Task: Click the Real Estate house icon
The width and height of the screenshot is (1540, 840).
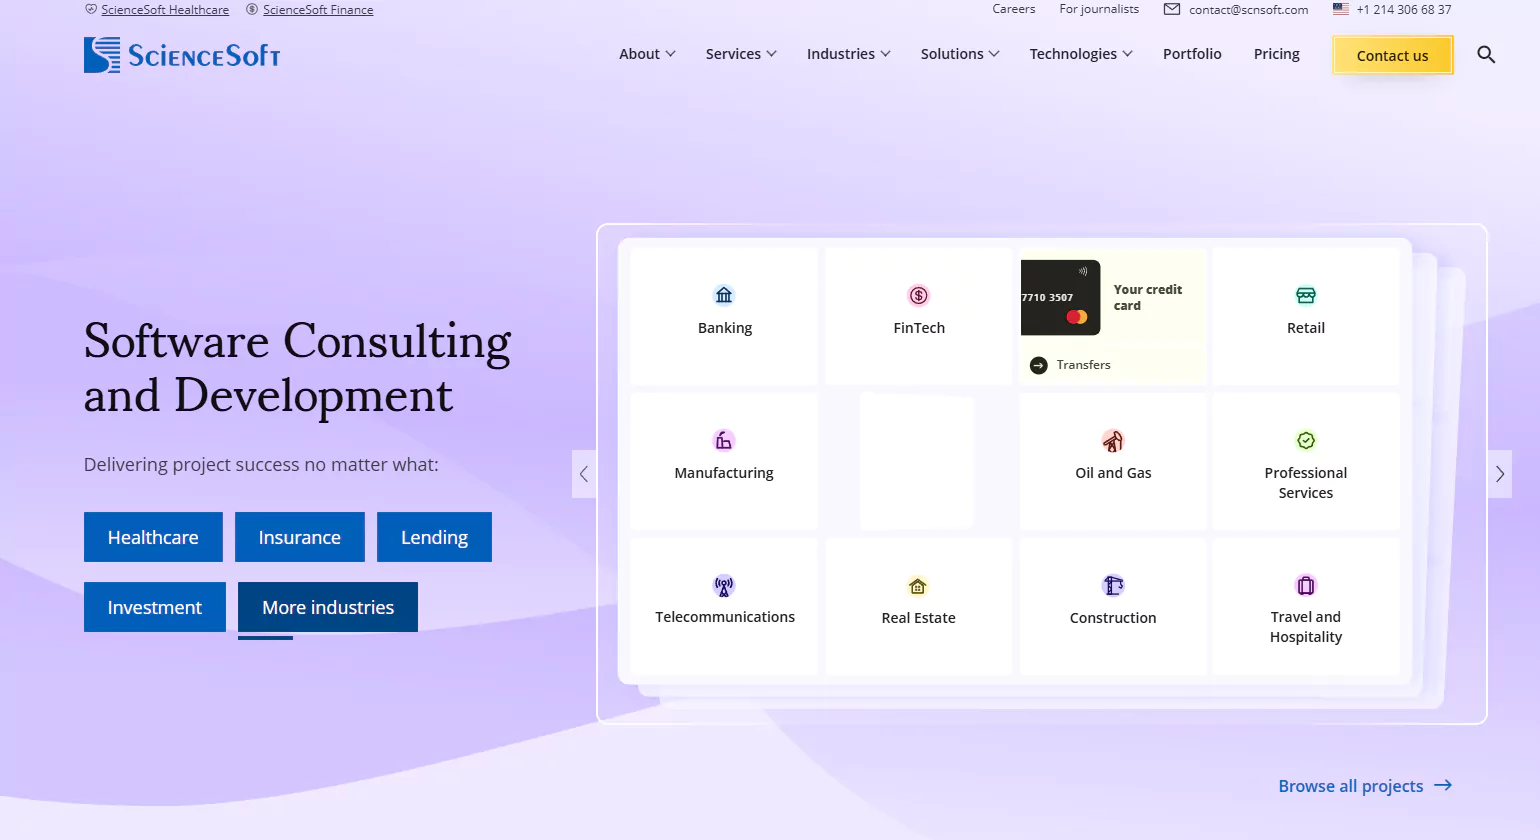Action: point(918,586)
